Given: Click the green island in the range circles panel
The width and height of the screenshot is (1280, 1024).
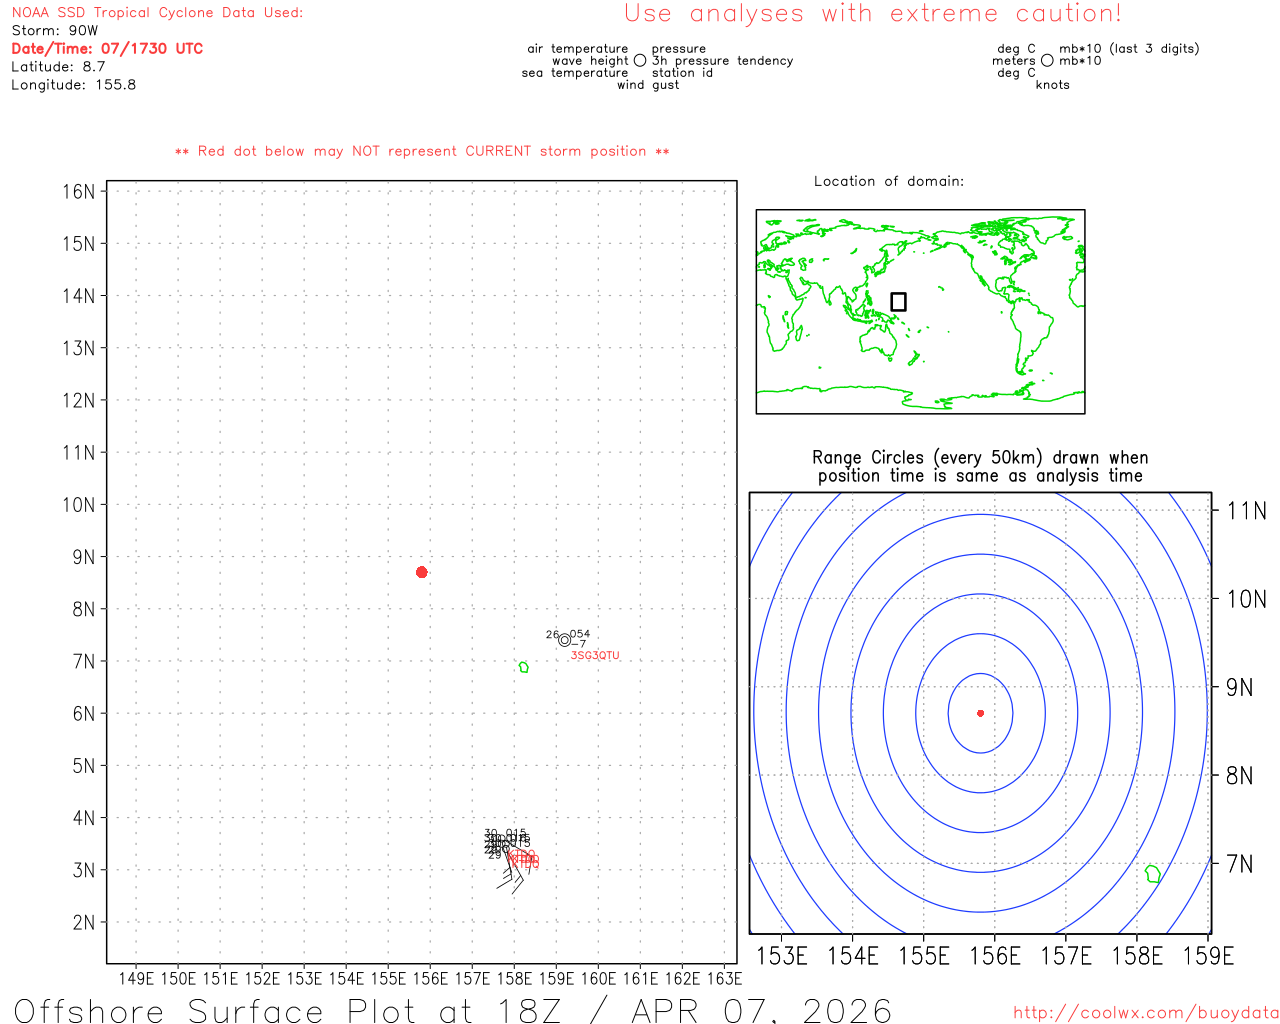Looking at the screenshot, I should 1152,874.
